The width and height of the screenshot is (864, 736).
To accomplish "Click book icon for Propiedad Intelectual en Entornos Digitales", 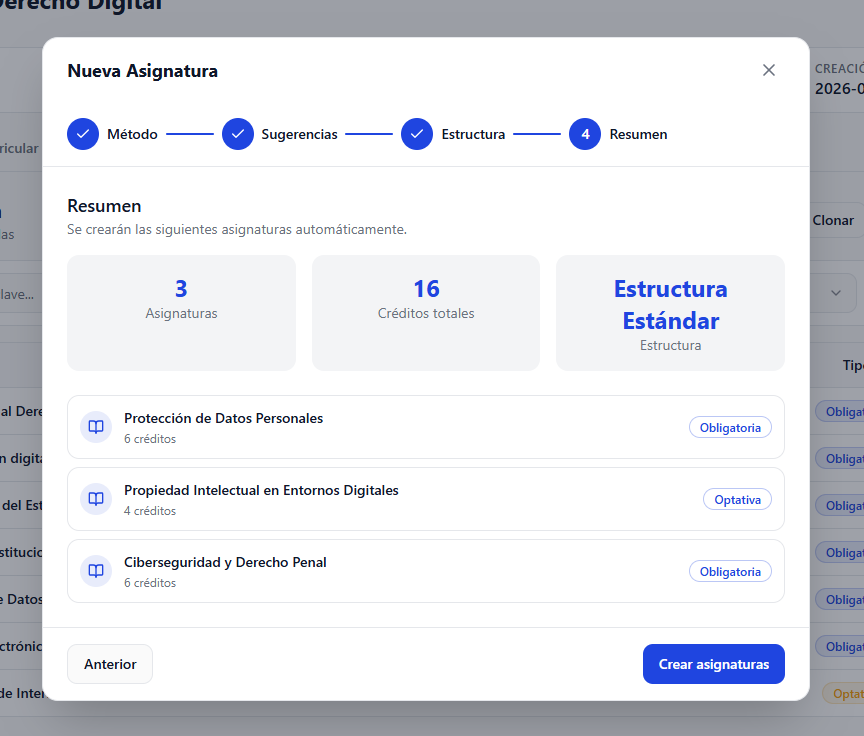I will pyautogui.click(x=96, y=499).
